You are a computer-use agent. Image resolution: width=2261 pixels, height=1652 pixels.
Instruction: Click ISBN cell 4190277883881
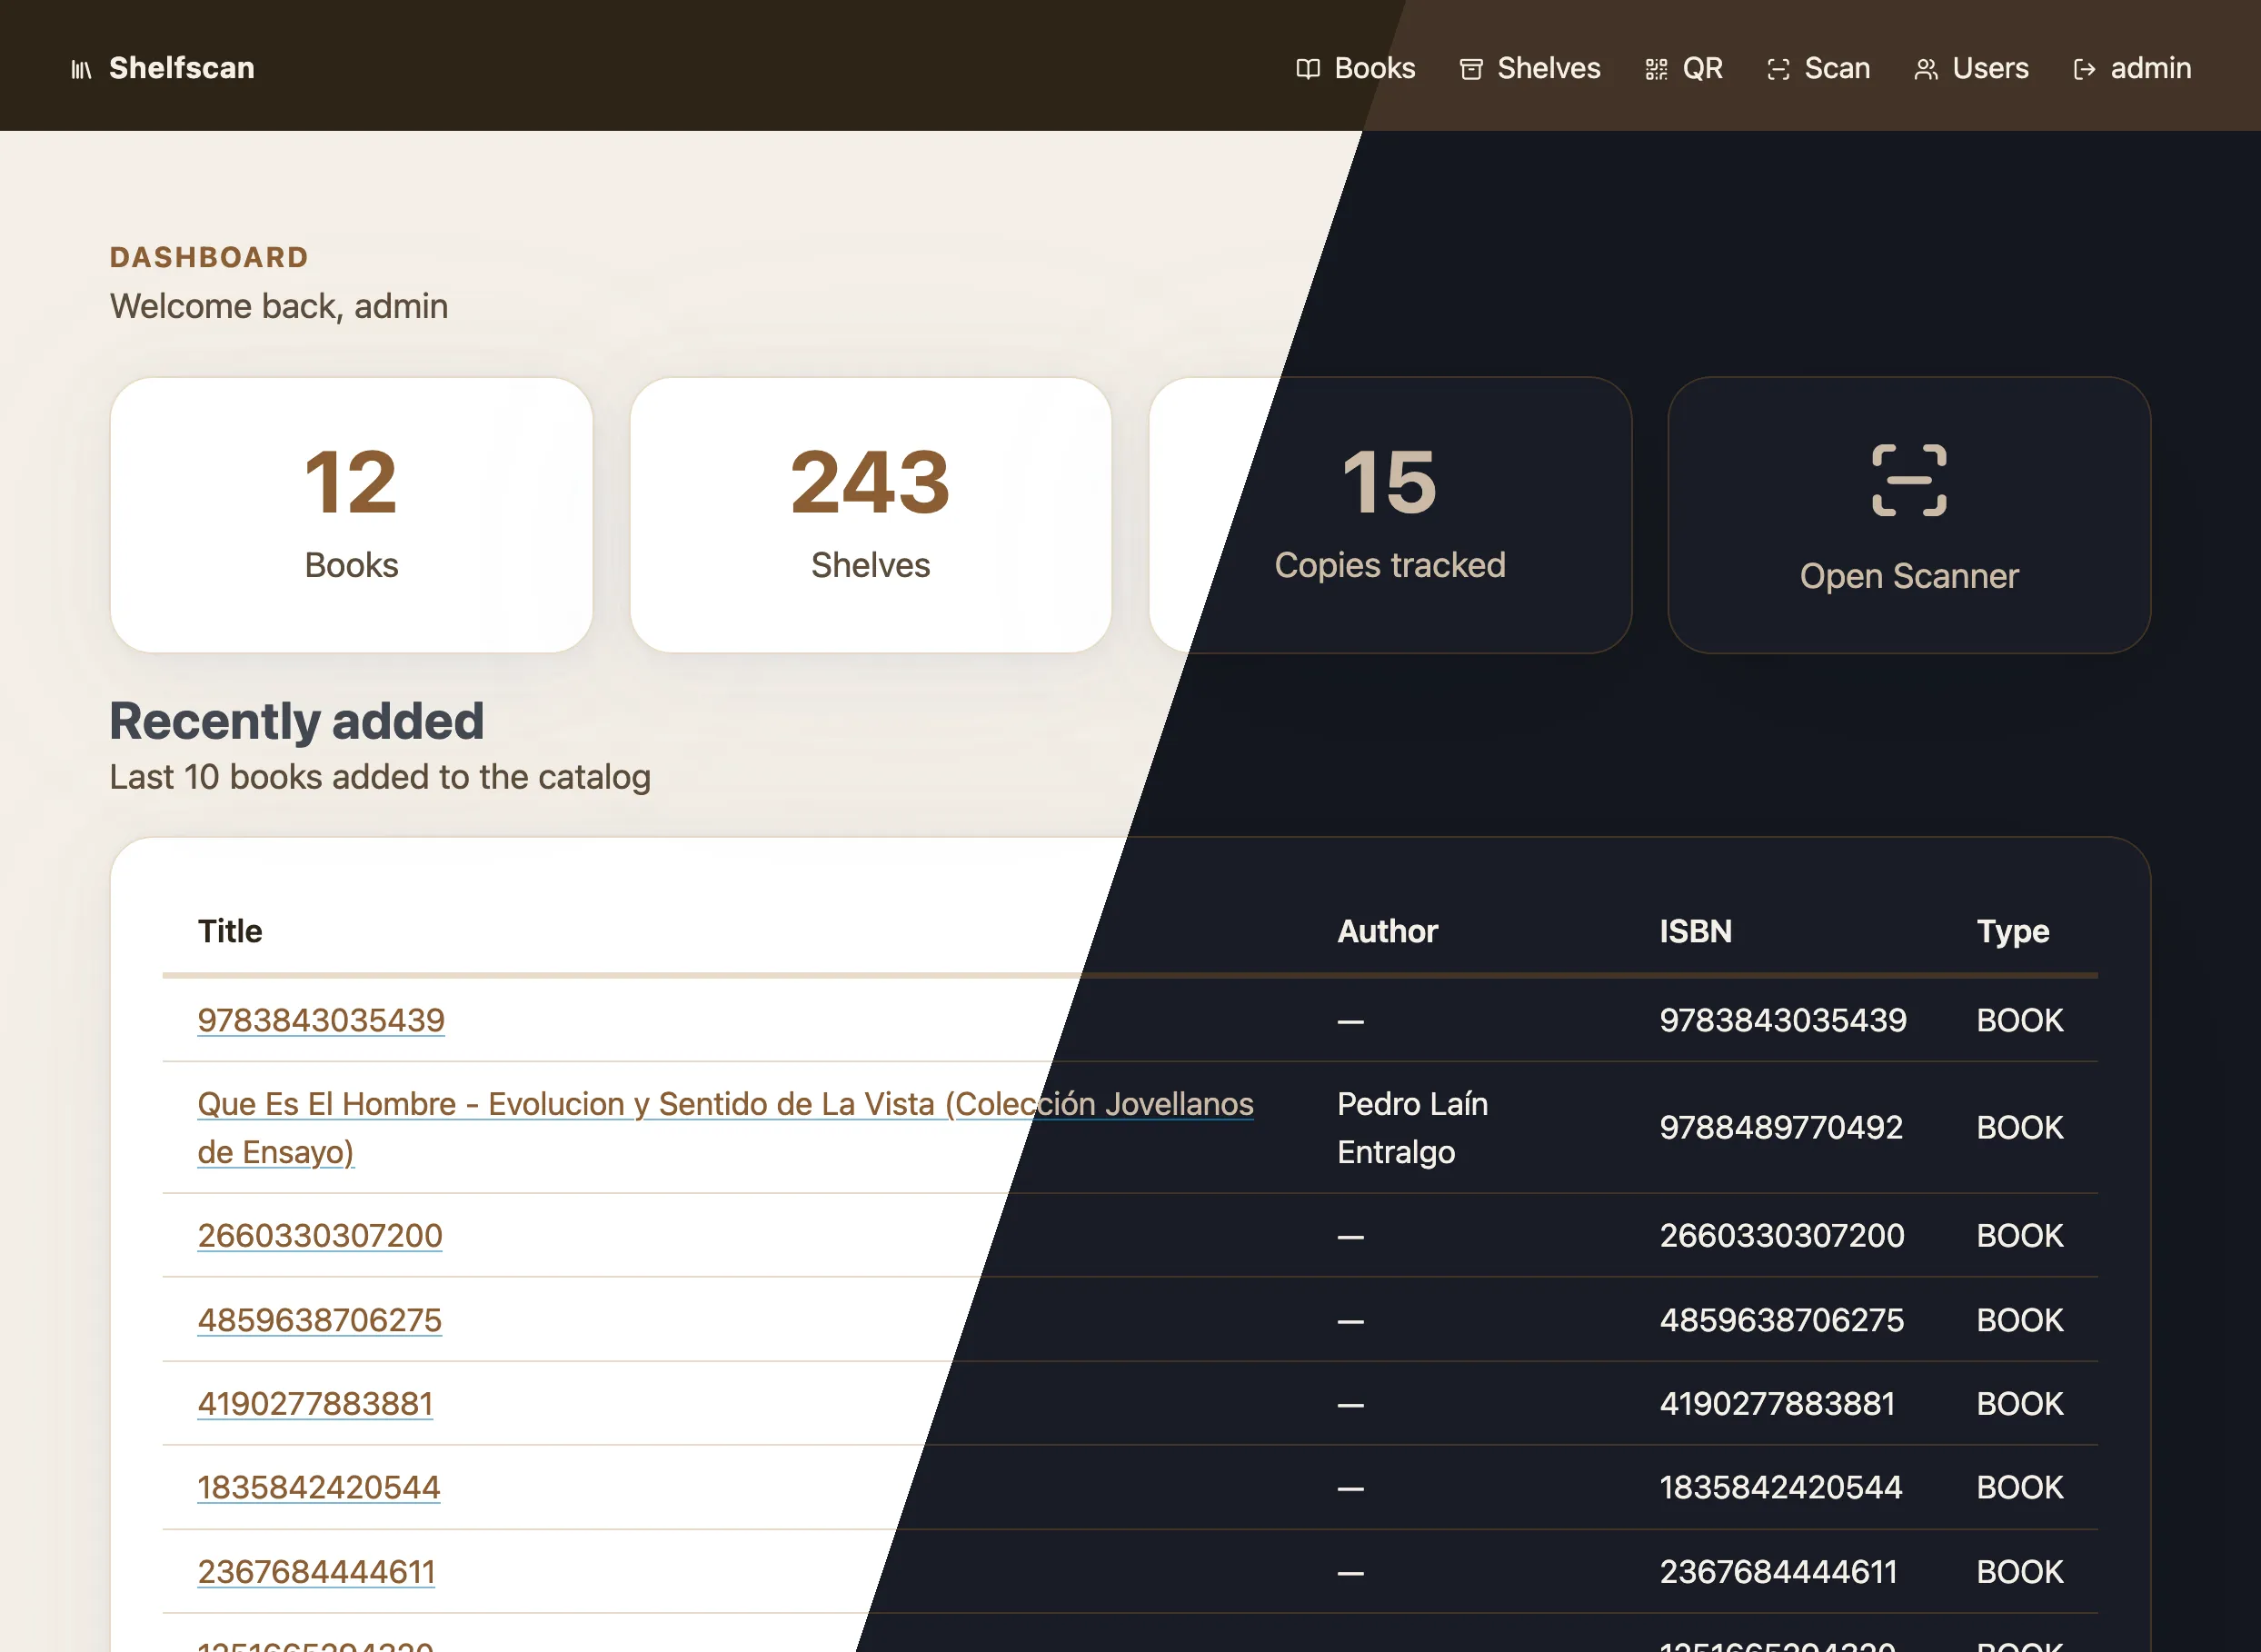pyautogui.click(x=1777, y=1404)
